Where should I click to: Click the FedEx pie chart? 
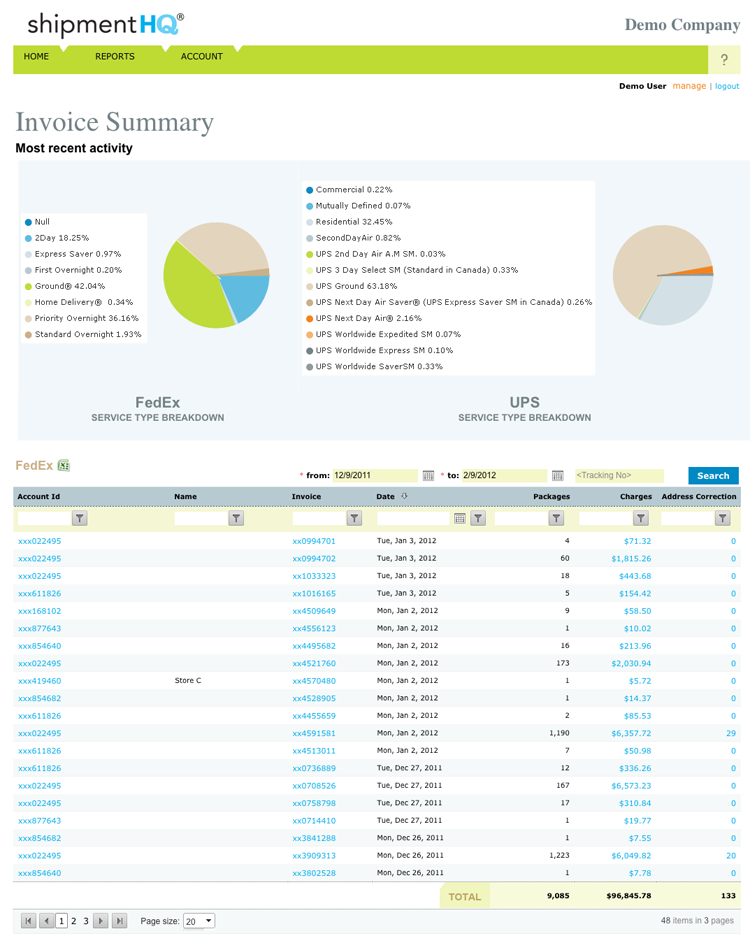tap(216, 275)
